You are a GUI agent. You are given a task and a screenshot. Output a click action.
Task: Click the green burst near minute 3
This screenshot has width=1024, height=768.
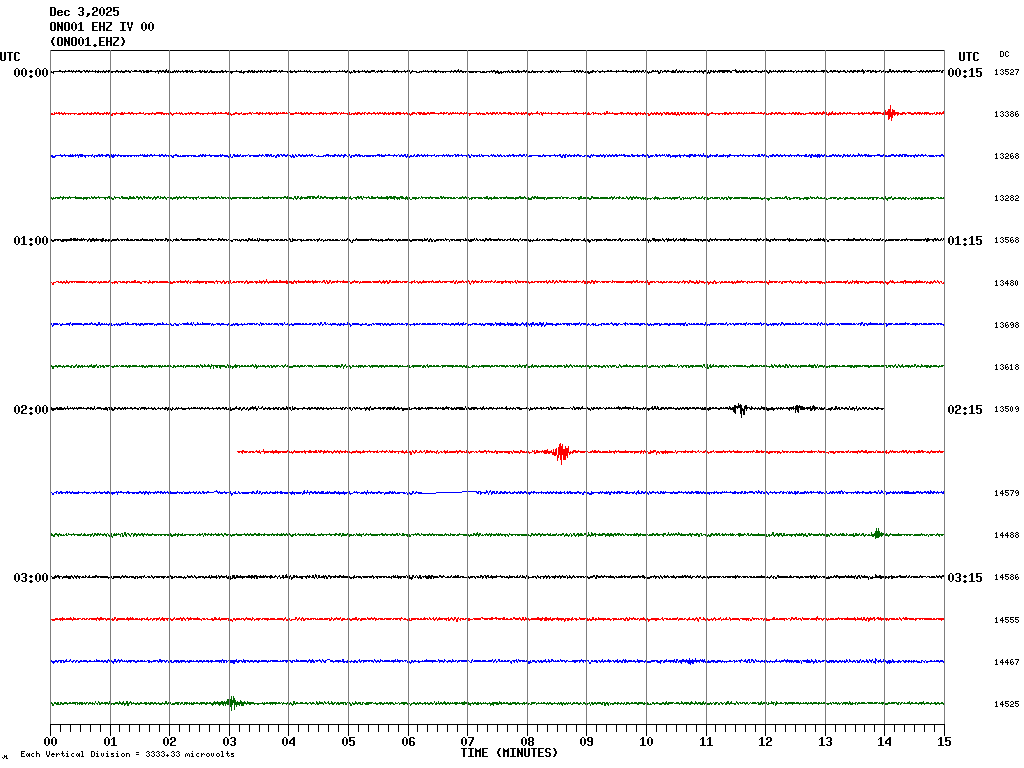[231, 702]
